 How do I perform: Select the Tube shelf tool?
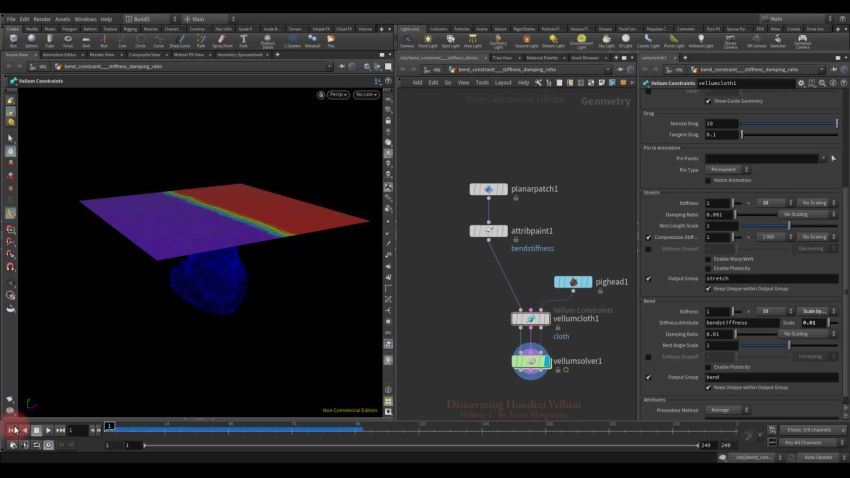(49, 41)
